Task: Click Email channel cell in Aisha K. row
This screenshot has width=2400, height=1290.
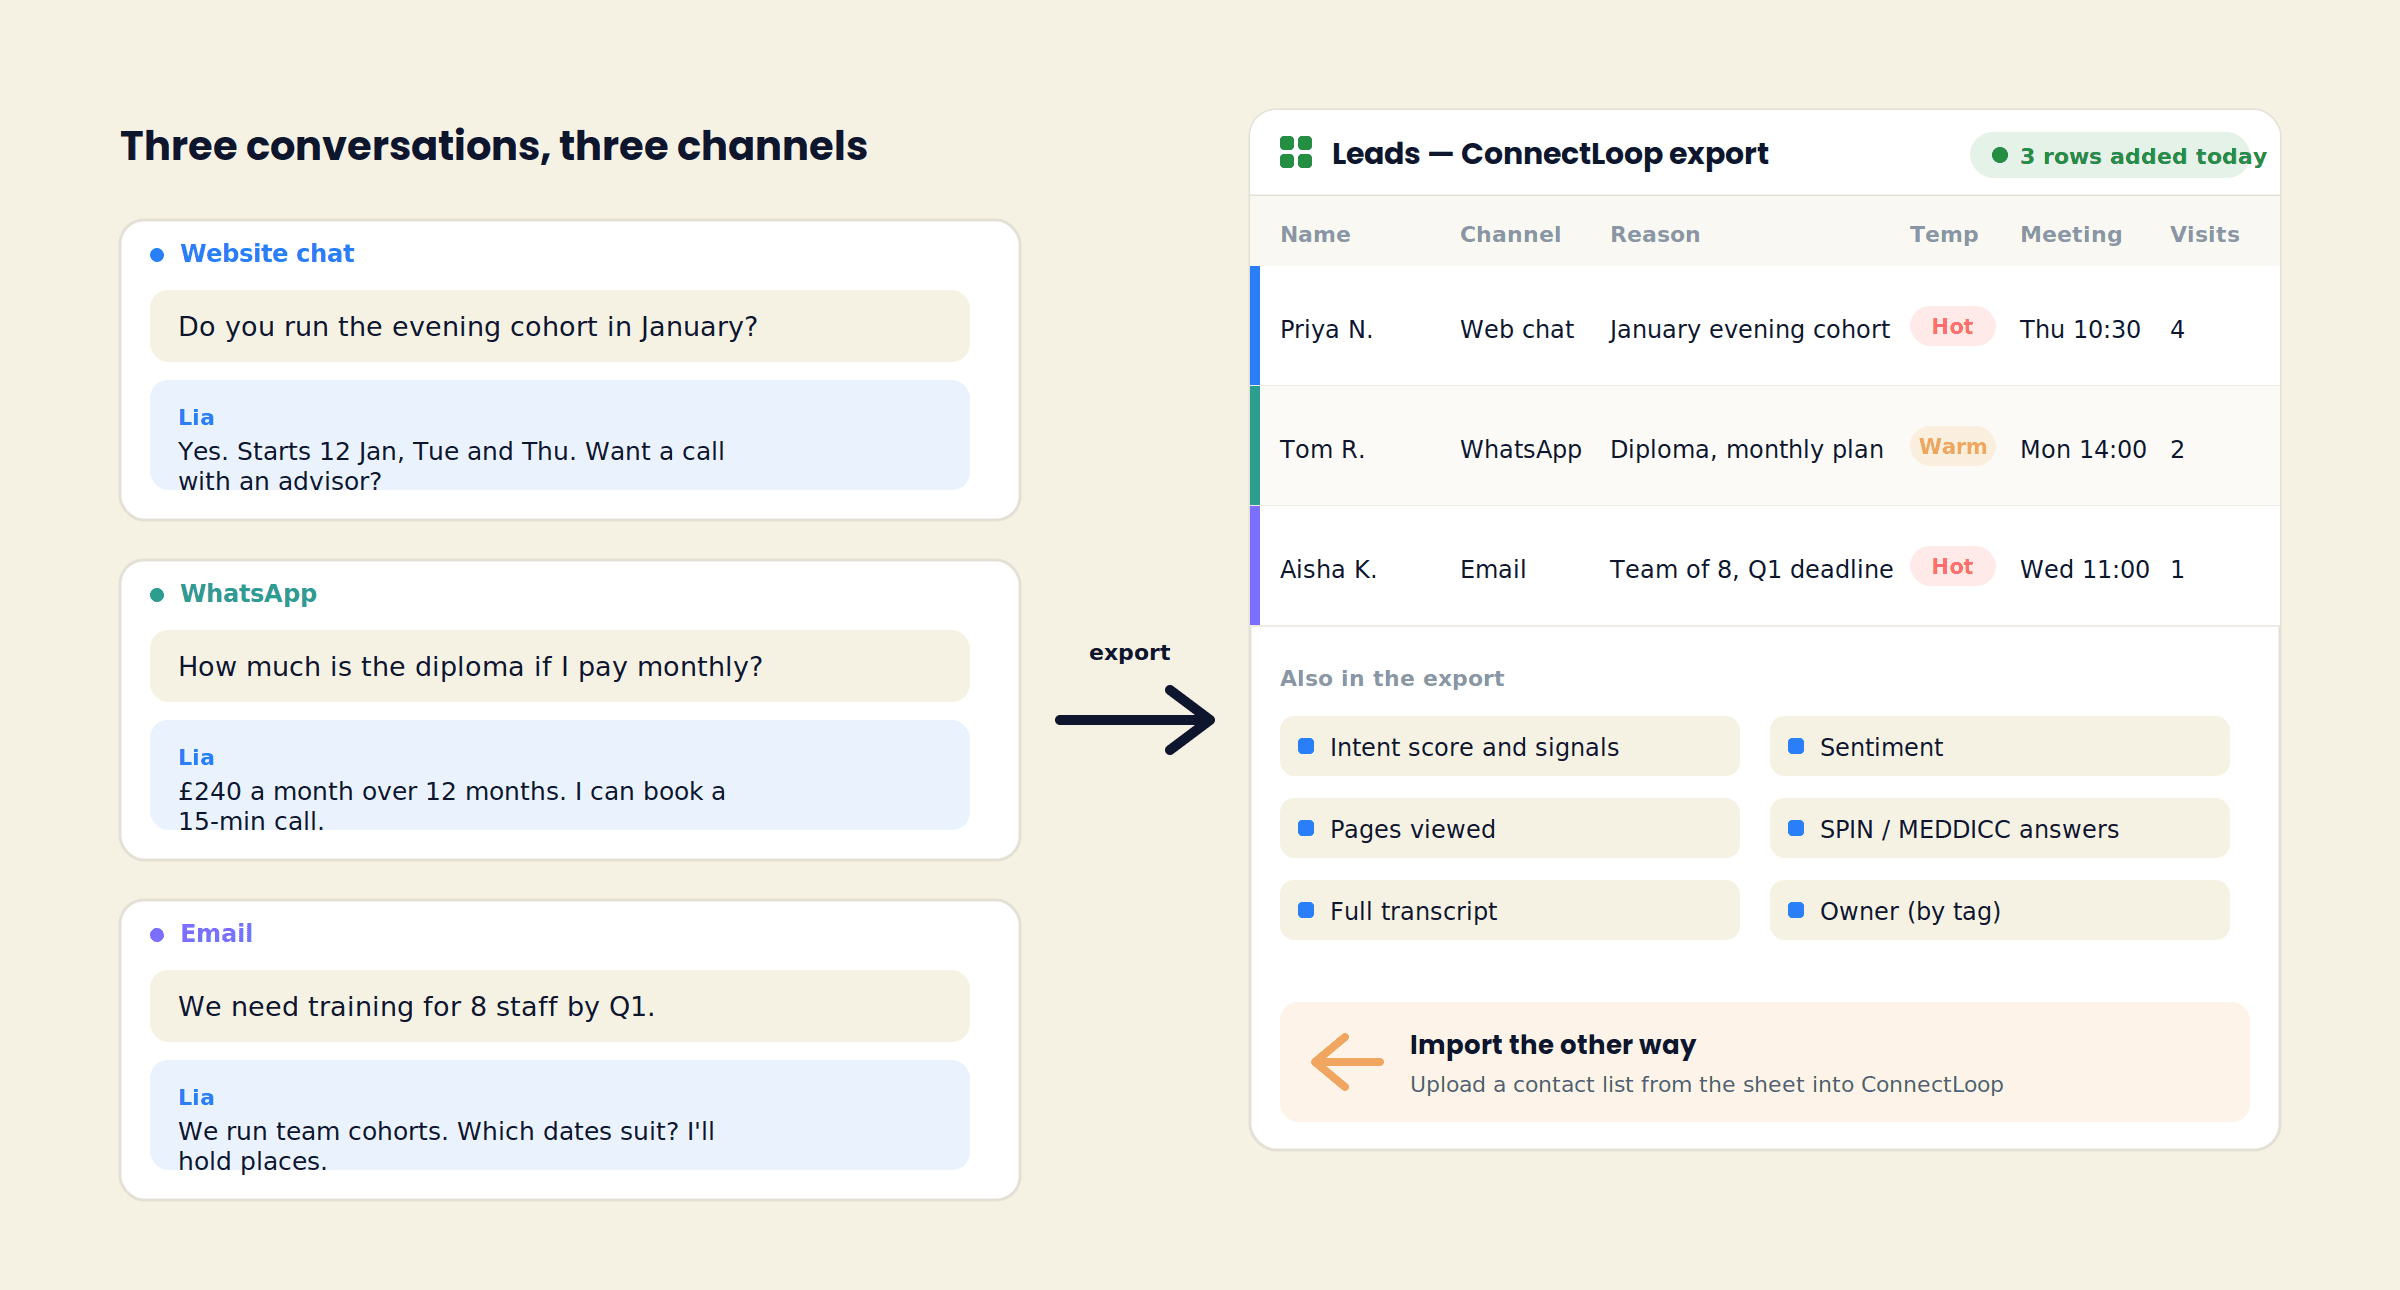Action: [x=1493, y=569]
